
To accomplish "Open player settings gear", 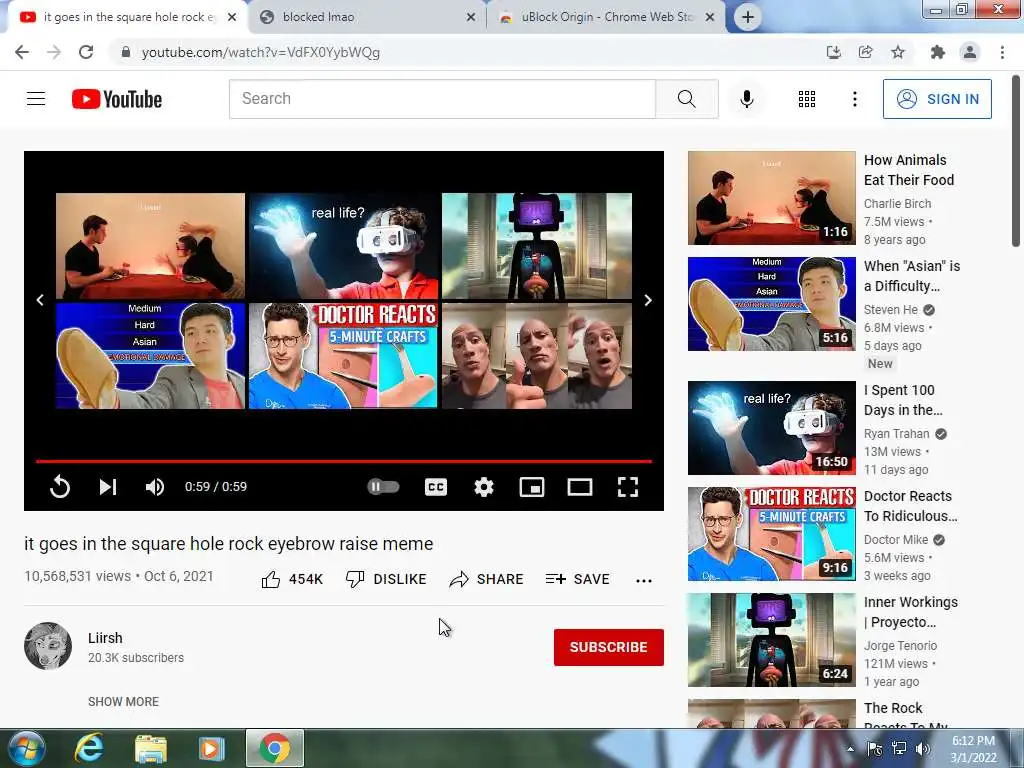I will (484, 487).
